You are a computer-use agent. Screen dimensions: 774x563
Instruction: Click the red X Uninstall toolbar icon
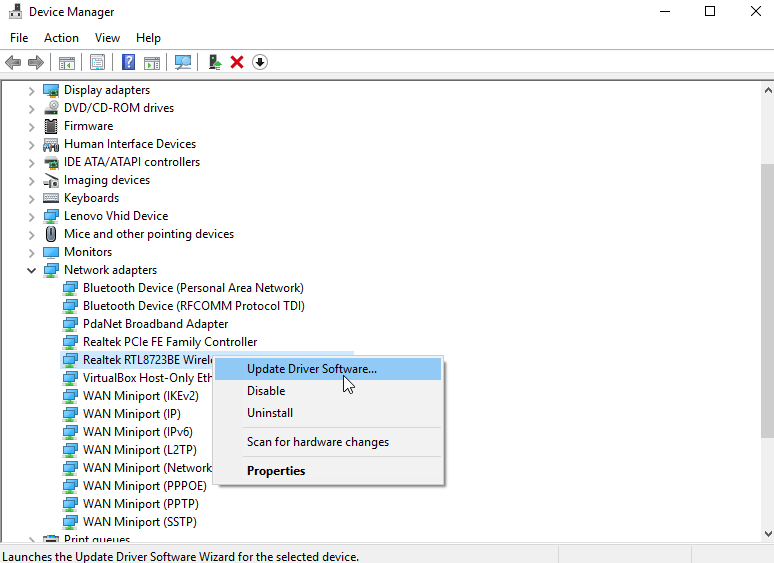point(237,62)
